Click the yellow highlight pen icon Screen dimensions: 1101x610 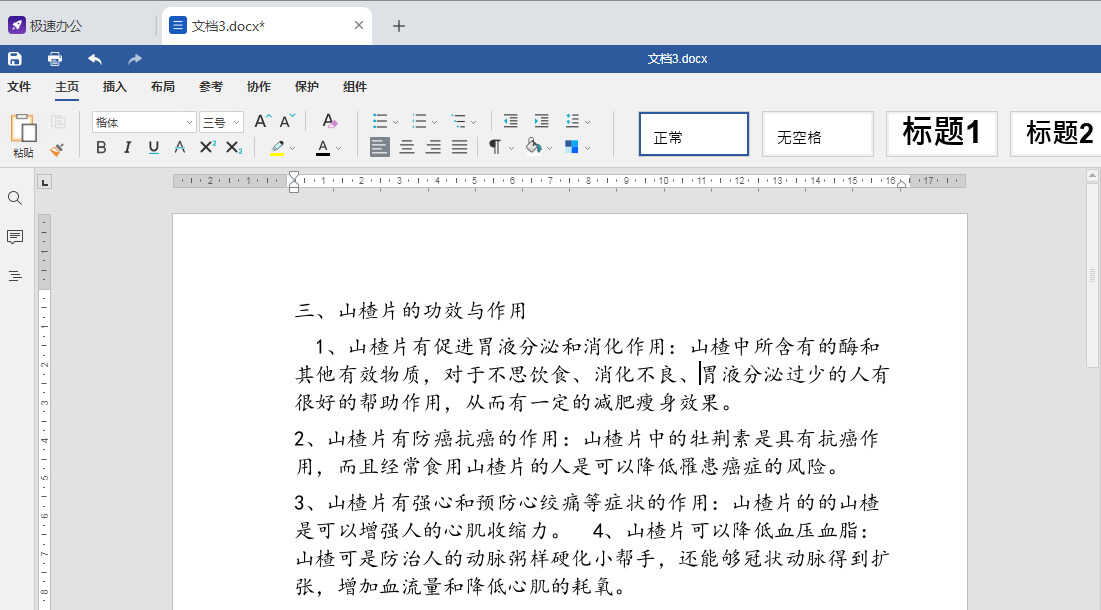click(277, 147)
